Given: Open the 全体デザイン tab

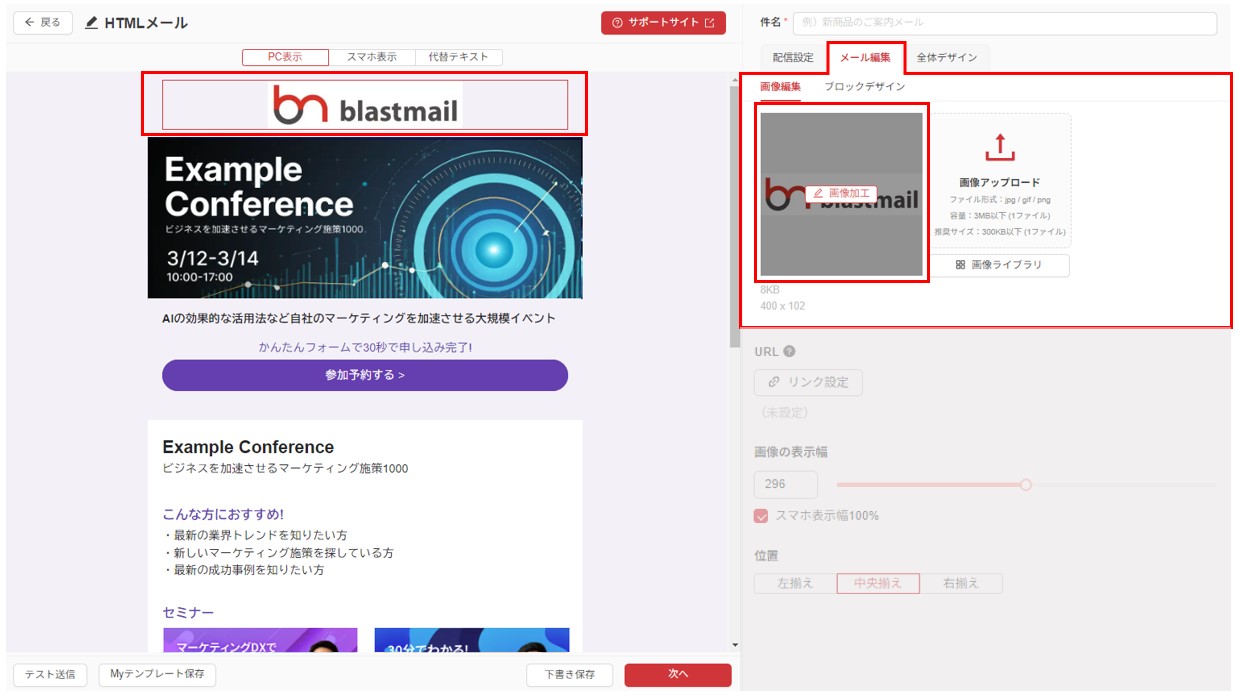Looking at the screenshot, I should point(947,57).
